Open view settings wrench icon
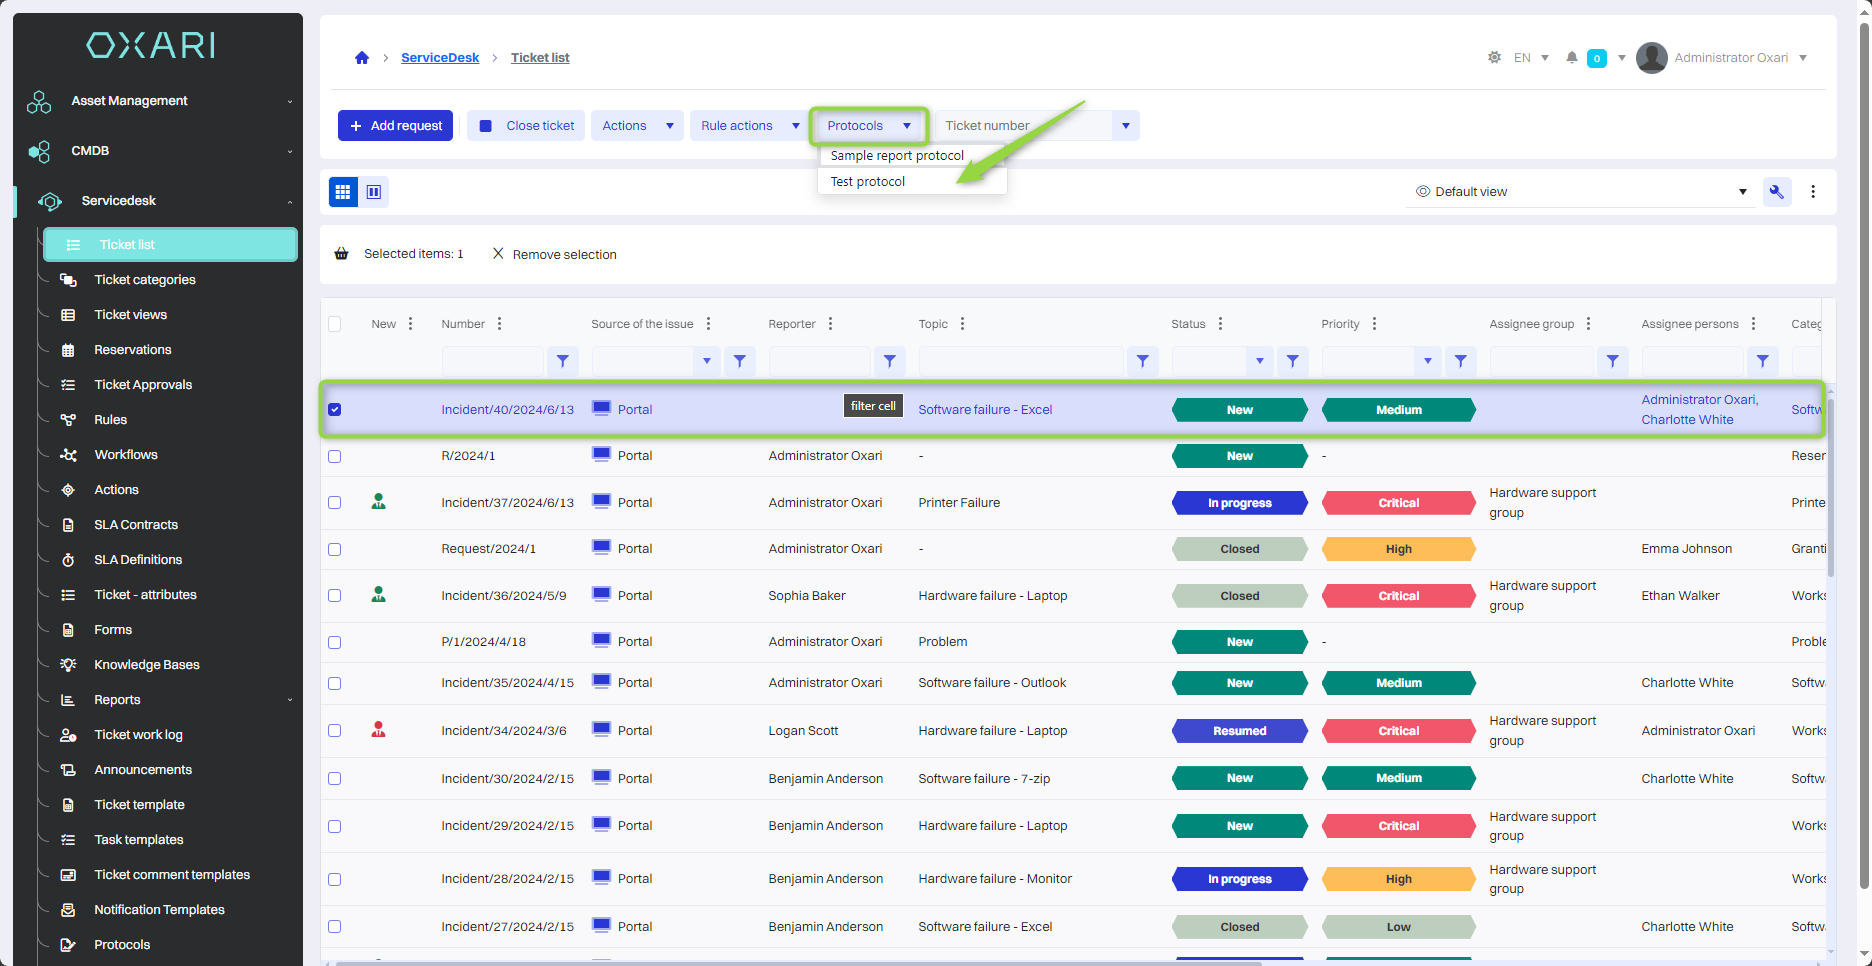The width and height of the screenshot is (1872, 966). (1776, 192)
